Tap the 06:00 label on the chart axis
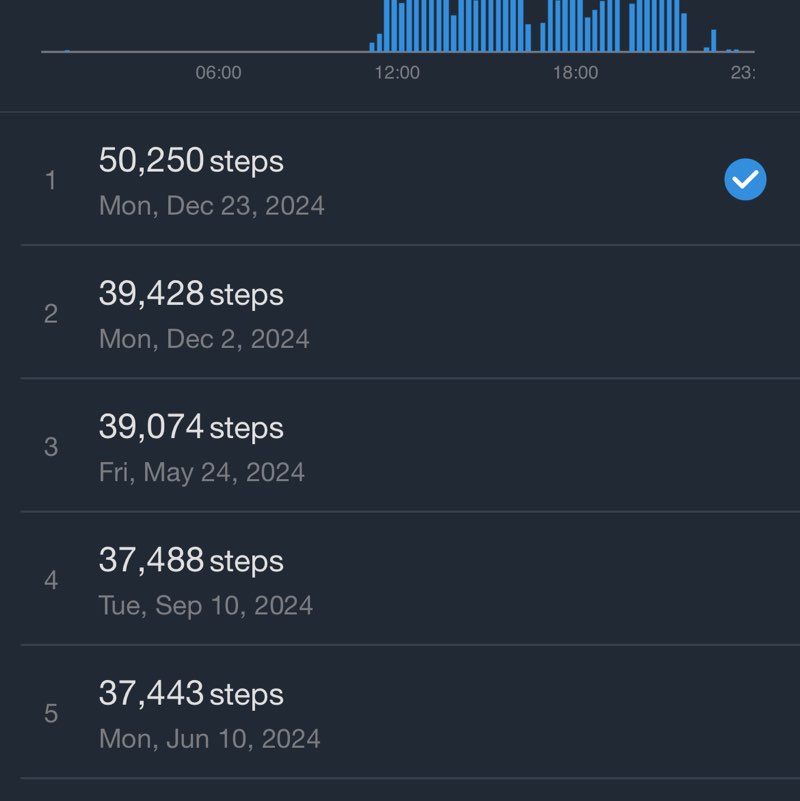 point(218,73)
